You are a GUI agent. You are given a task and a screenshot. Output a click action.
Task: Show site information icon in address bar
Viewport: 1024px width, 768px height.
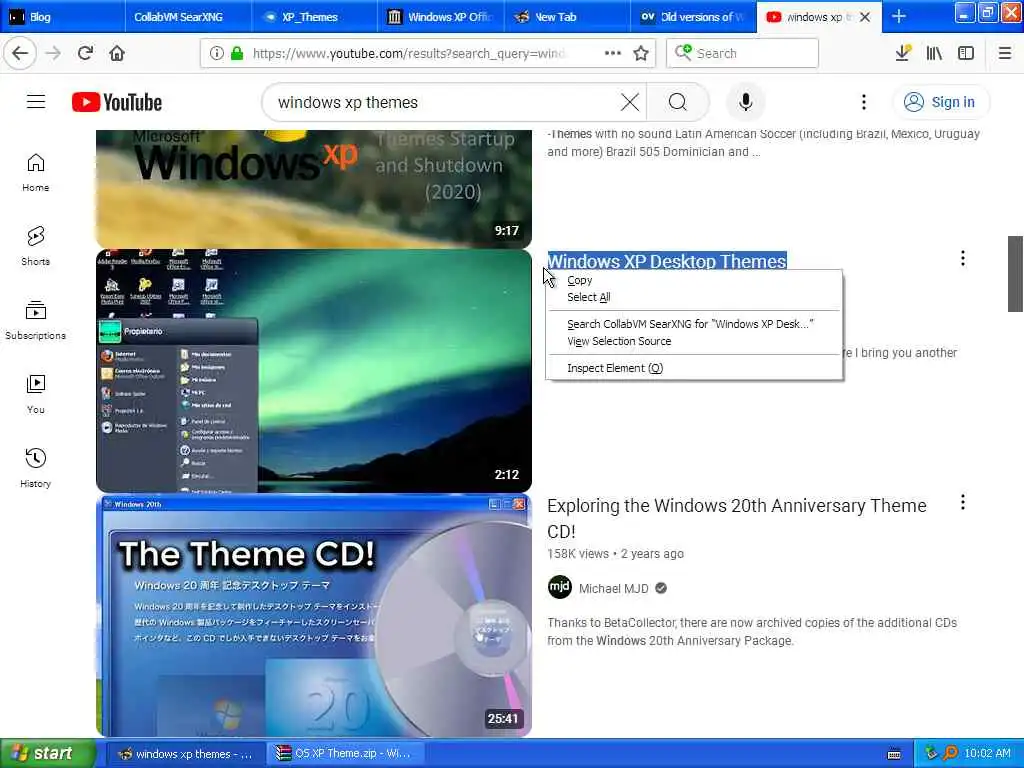click(x=216, y=54)
